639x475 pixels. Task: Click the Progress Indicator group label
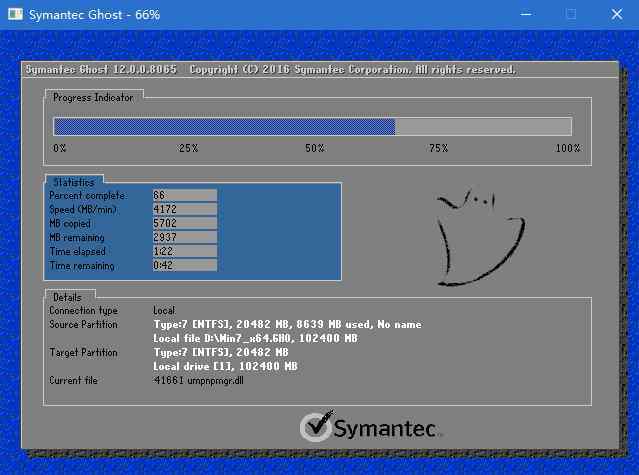pos(93,97)
